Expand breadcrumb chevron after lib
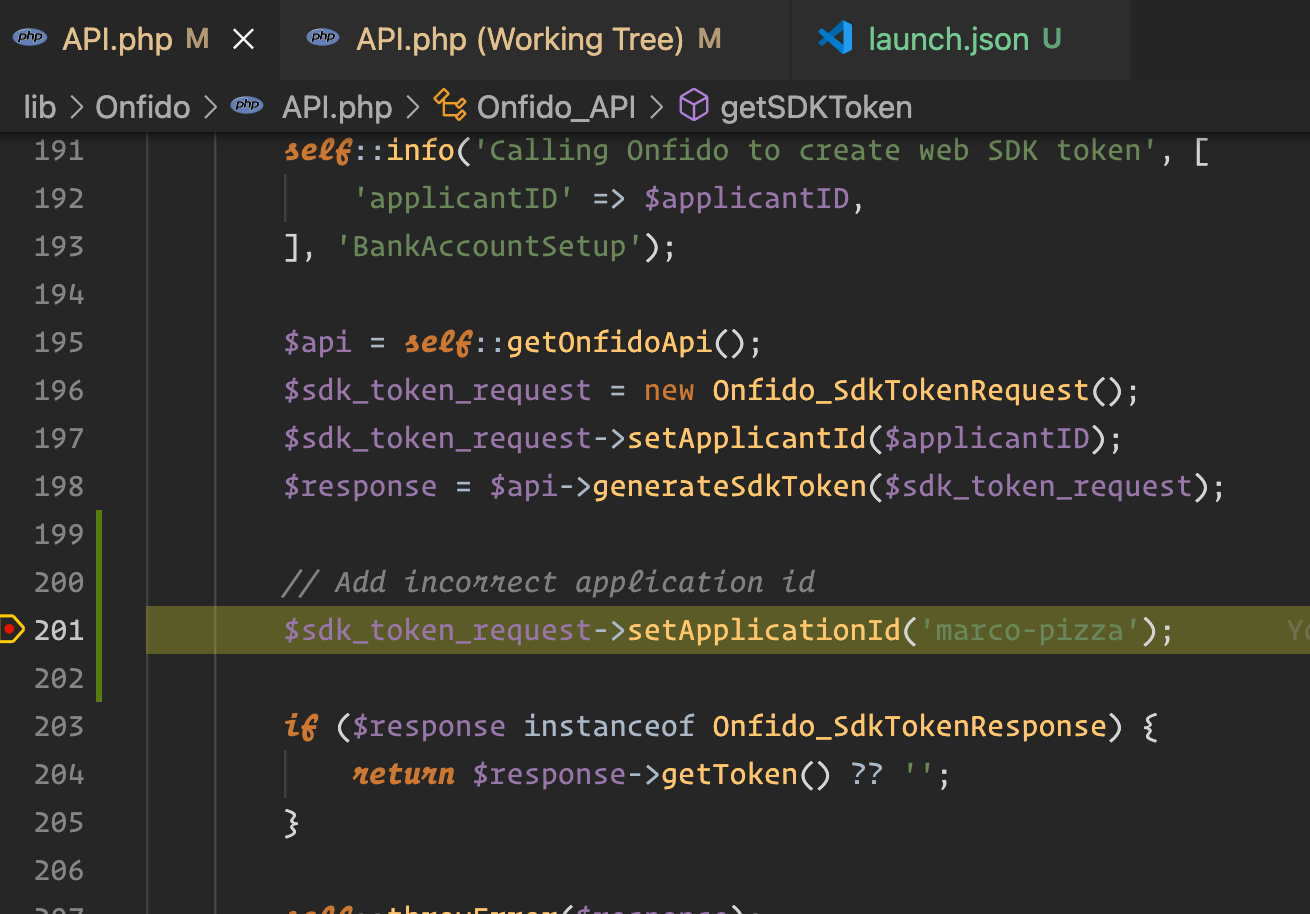 [76, 107]
